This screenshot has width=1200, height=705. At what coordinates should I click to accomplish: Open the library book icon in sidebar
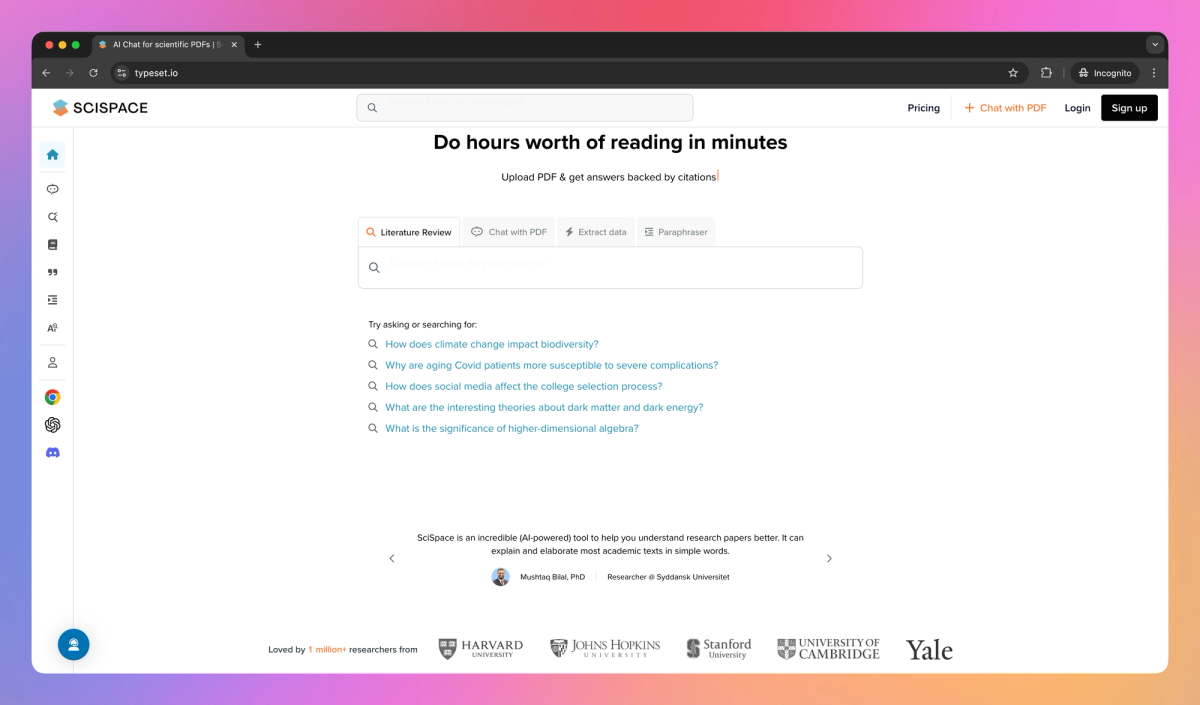pyautogui.click(x=53, y=244)
